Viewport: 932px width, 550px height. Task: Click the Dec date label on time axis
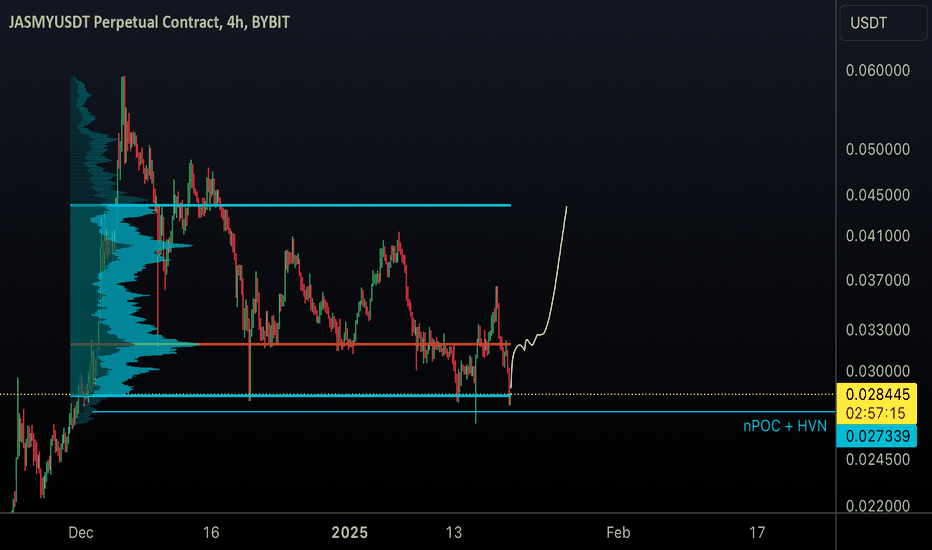[81, 533]
